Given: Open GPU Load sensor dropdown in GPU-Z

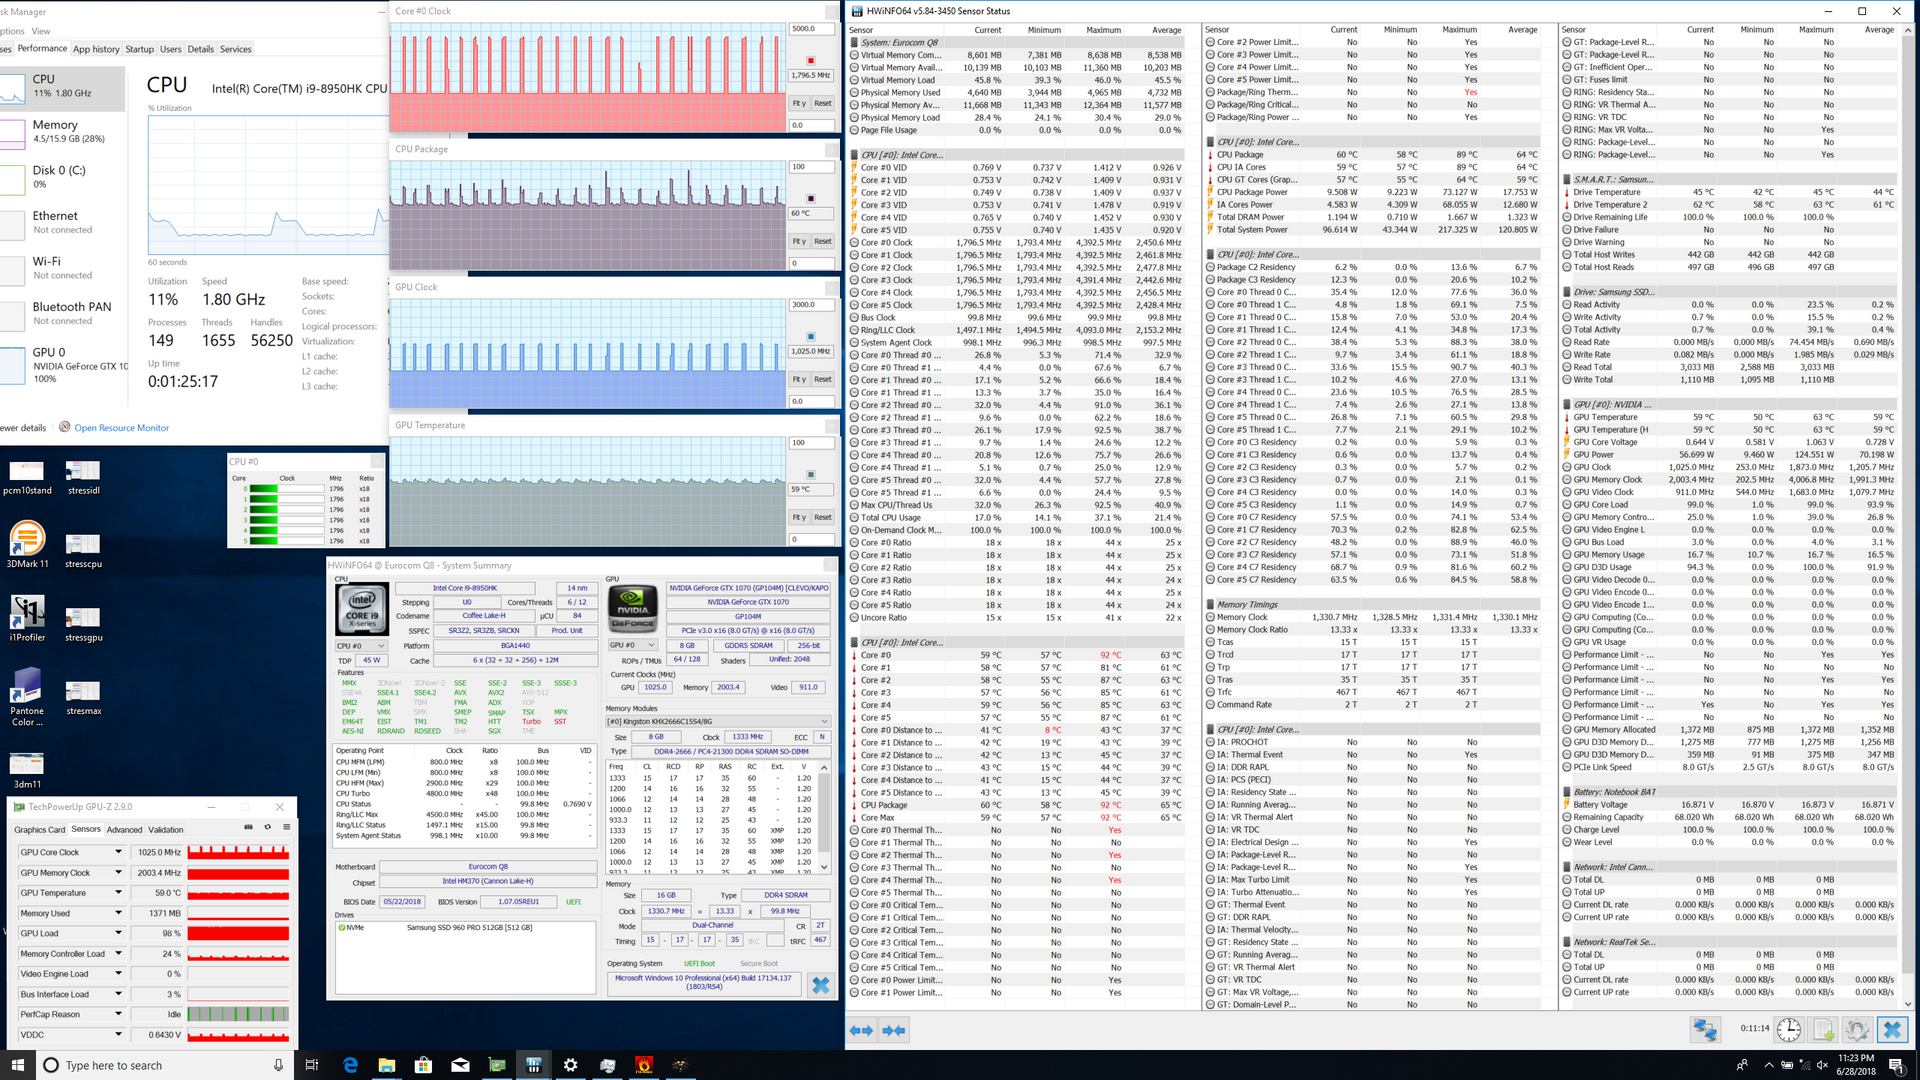Looking at the screenshot, I should click(x=118, y=933).
